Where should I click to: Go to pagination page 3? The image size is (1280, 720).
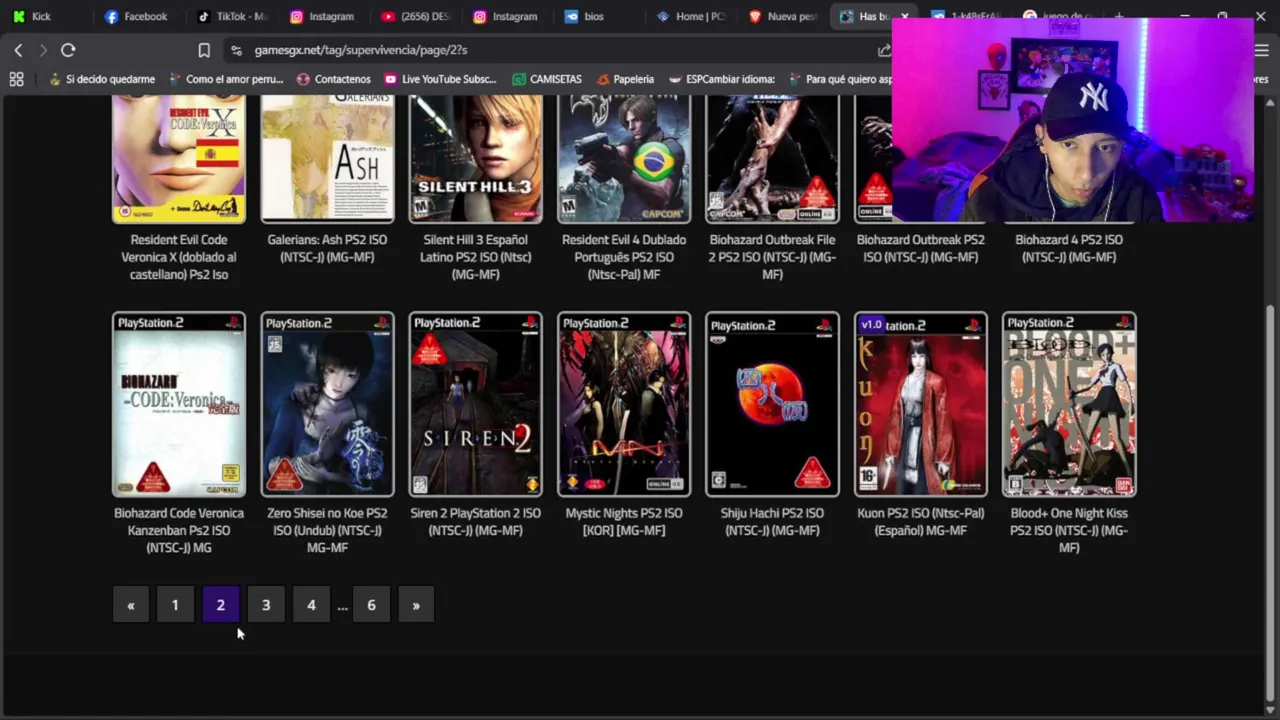(x=266, y=605)
